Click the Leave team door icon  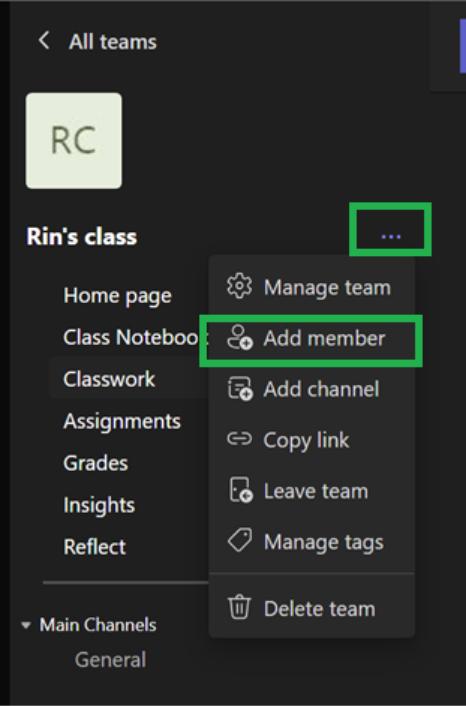[x=240, y=490]
